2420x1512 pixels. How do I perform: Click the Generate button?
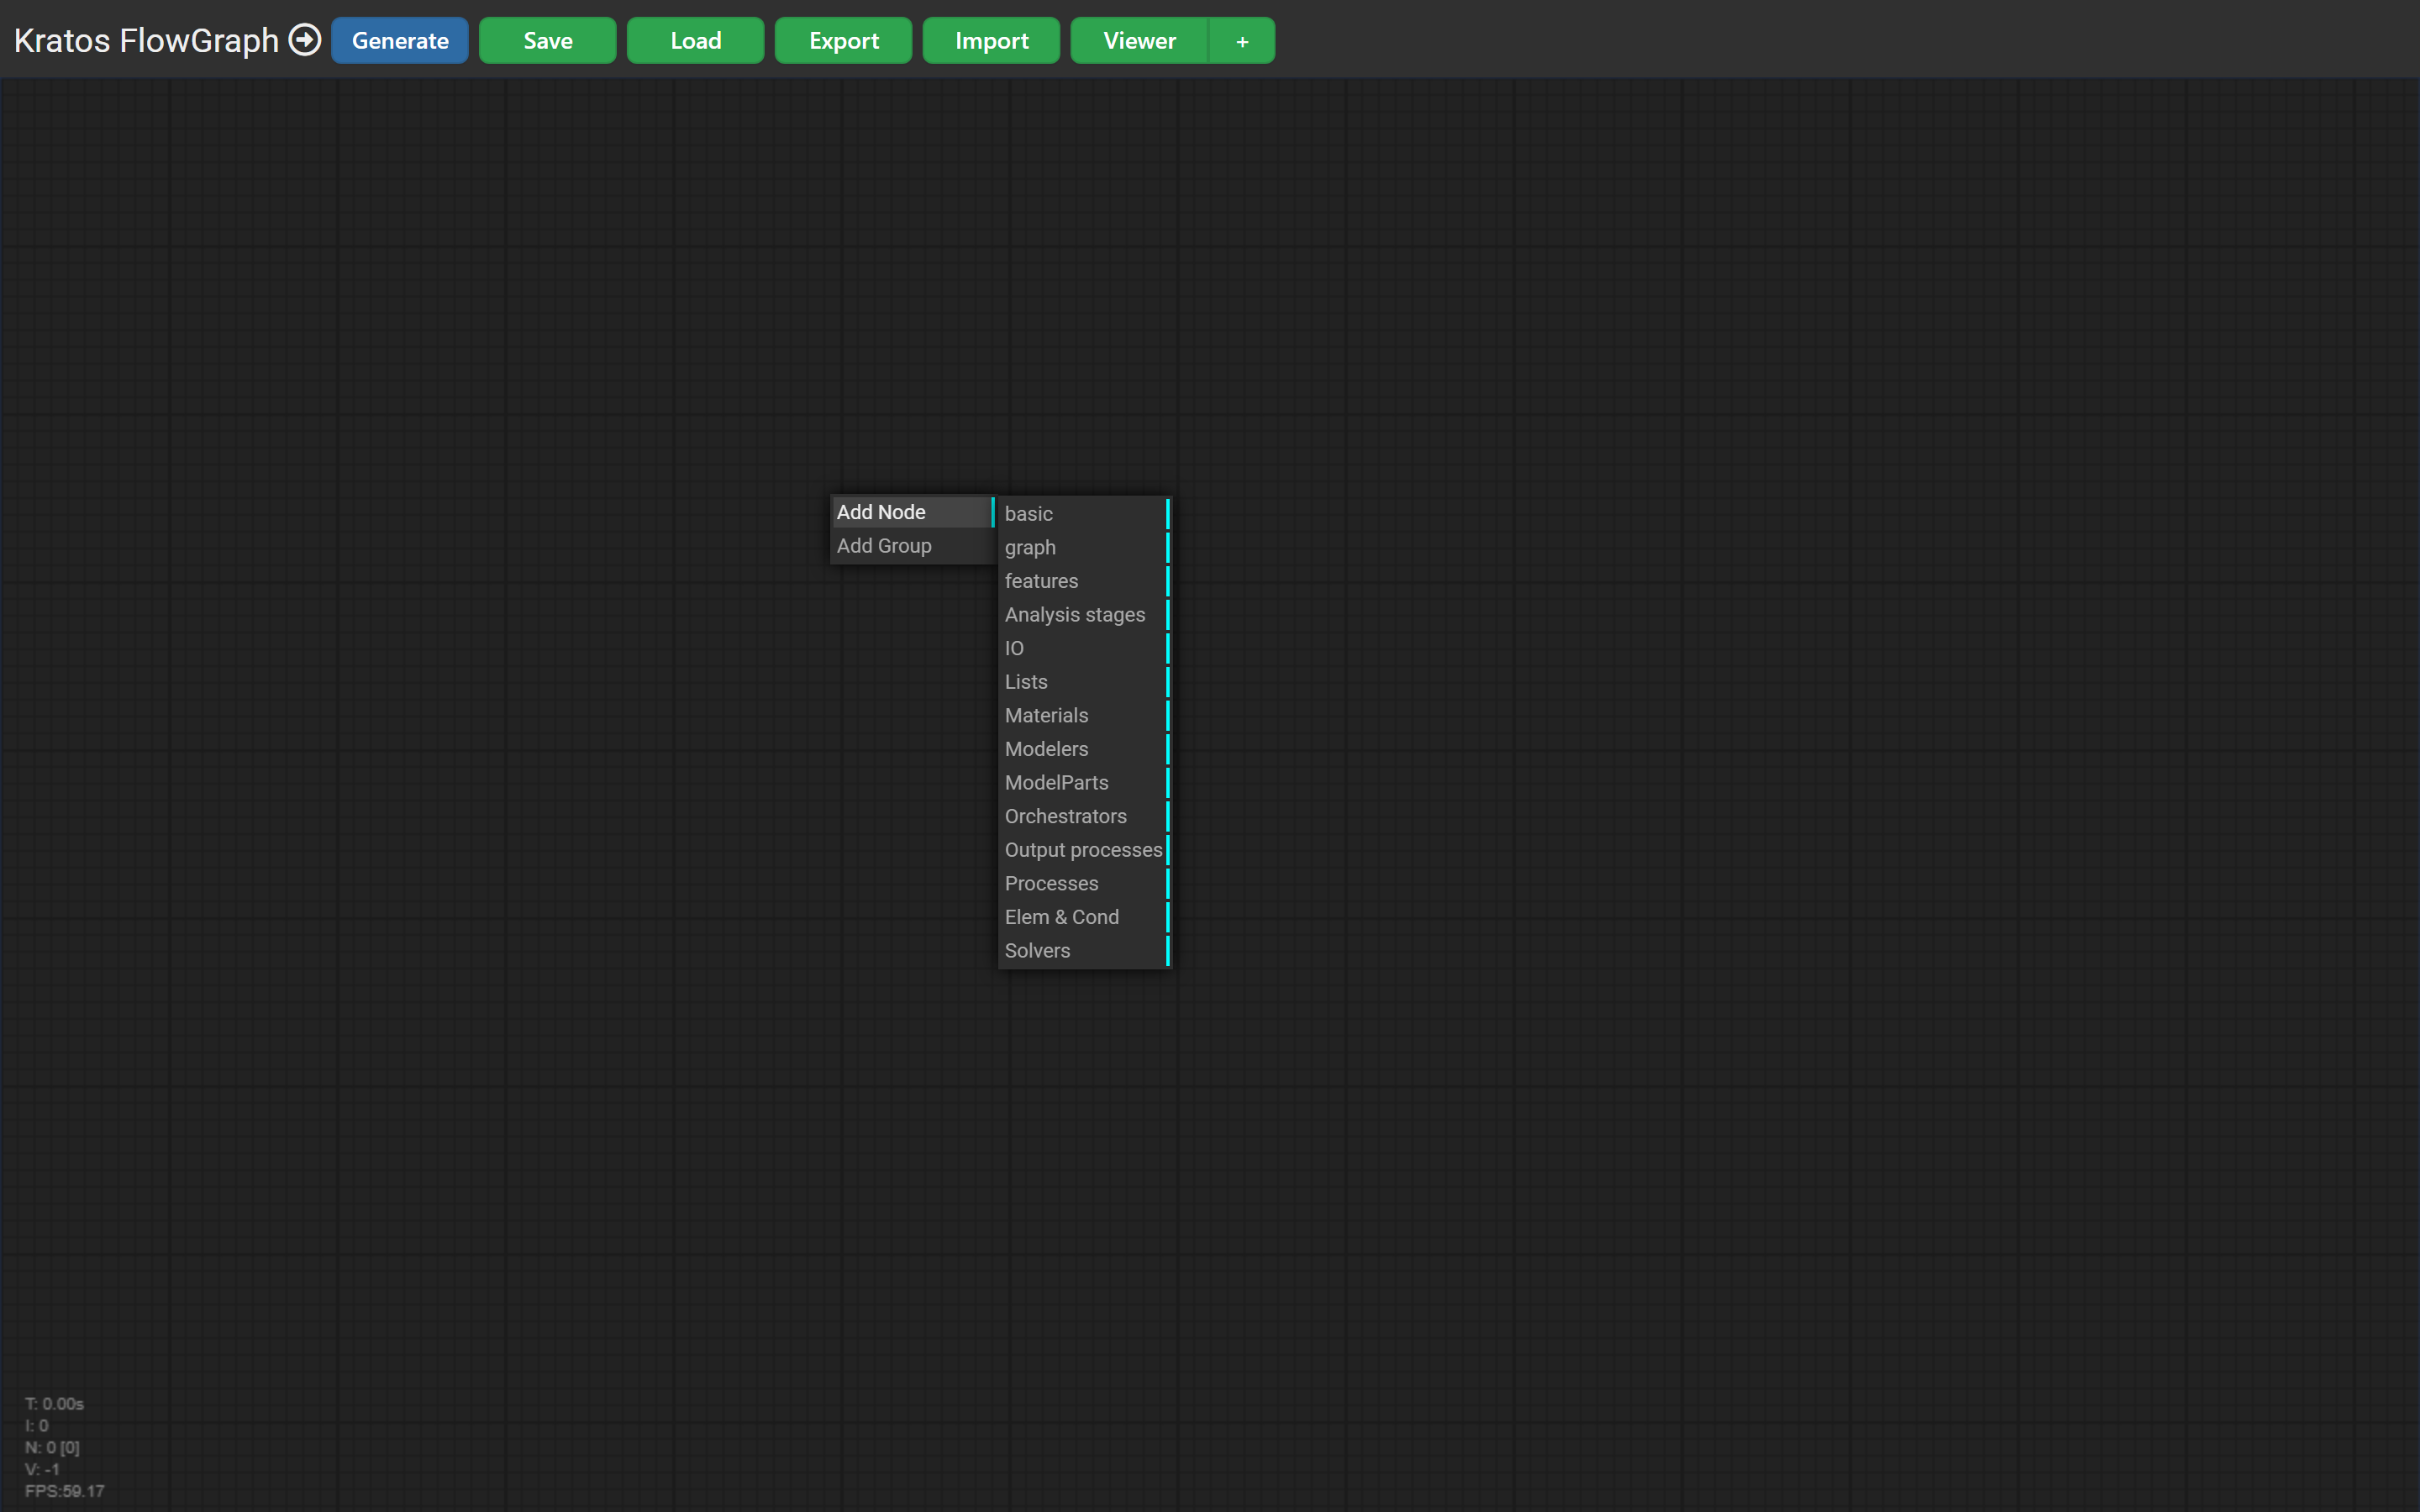[x=400, y=41]
